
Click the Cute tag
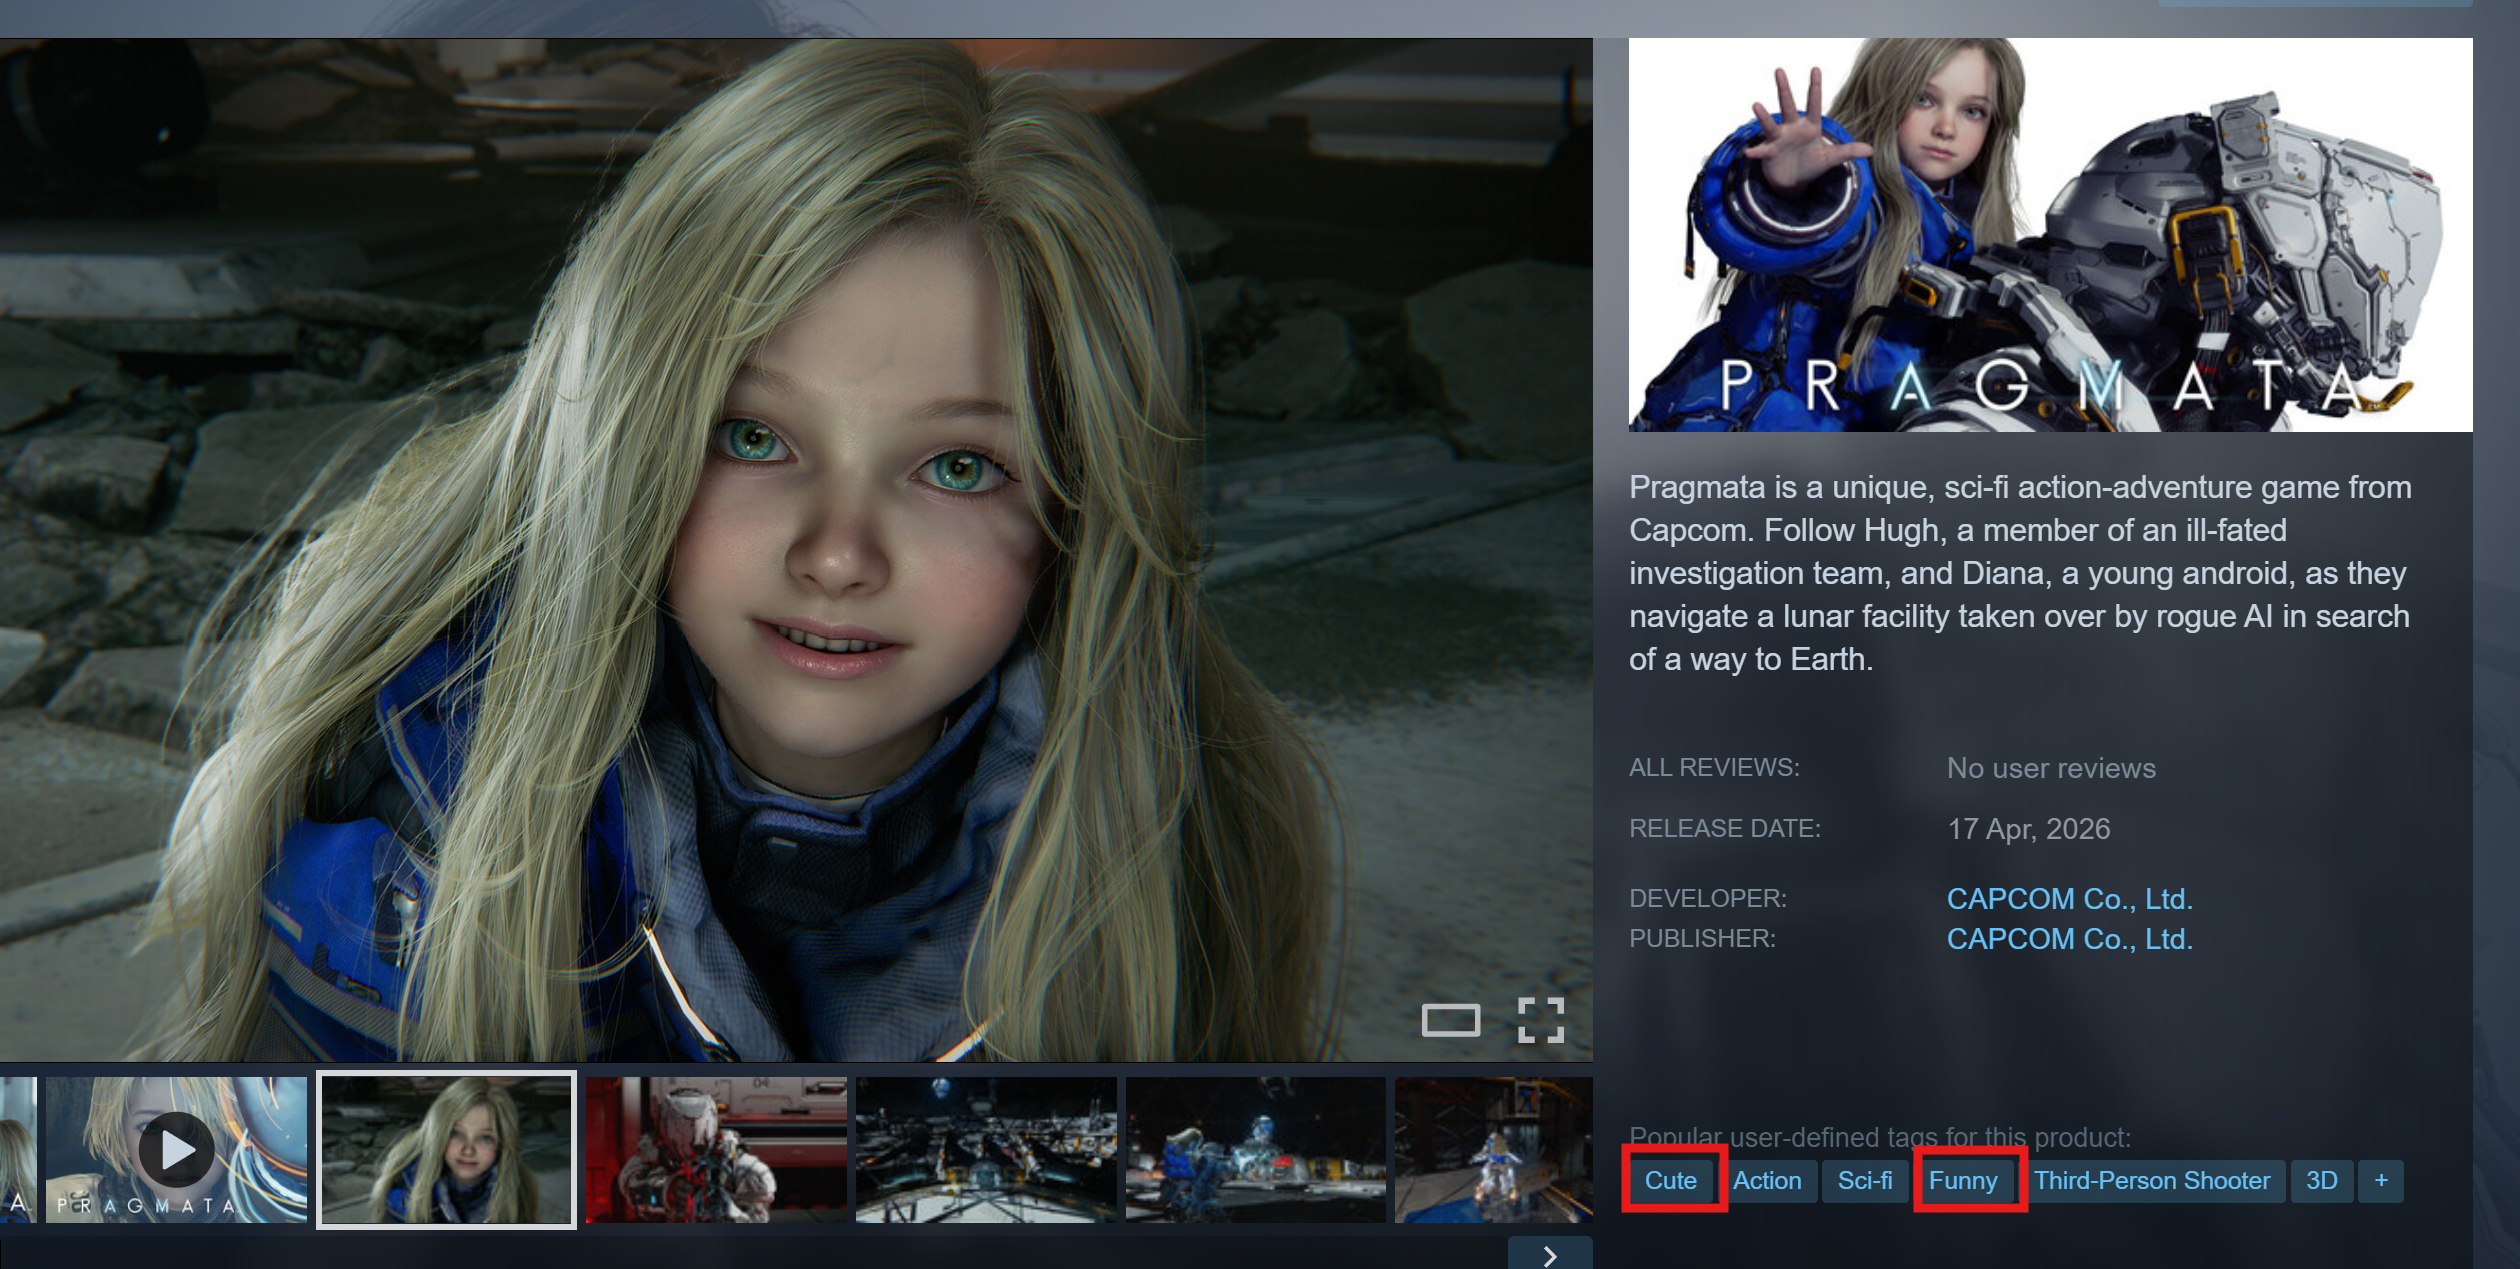(1671, 1181)
